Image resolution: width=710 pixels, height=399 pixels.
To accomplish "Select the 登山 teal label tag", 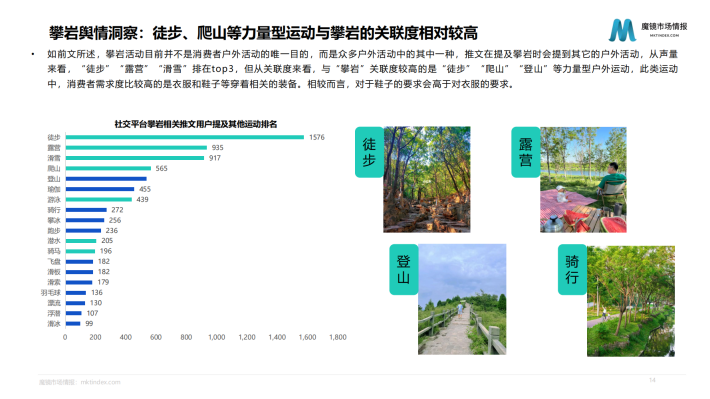I will [x=403, y=269].
